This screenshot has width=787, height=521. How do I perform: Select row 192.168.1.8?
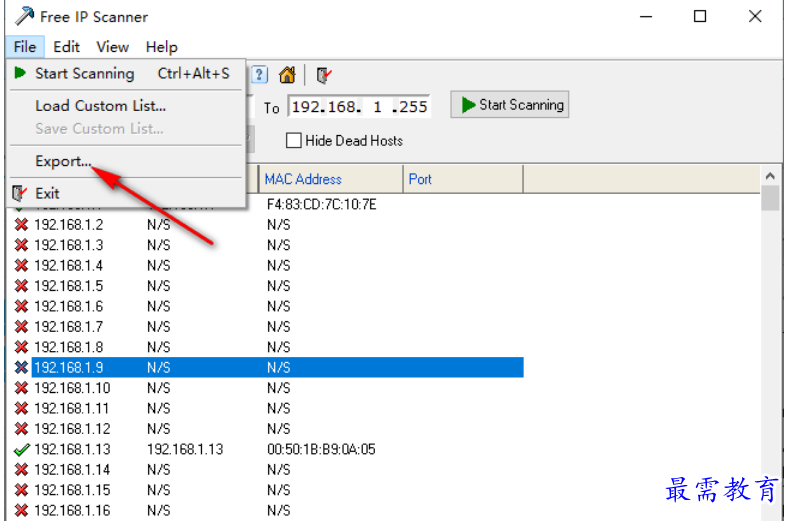pos(268,347)
